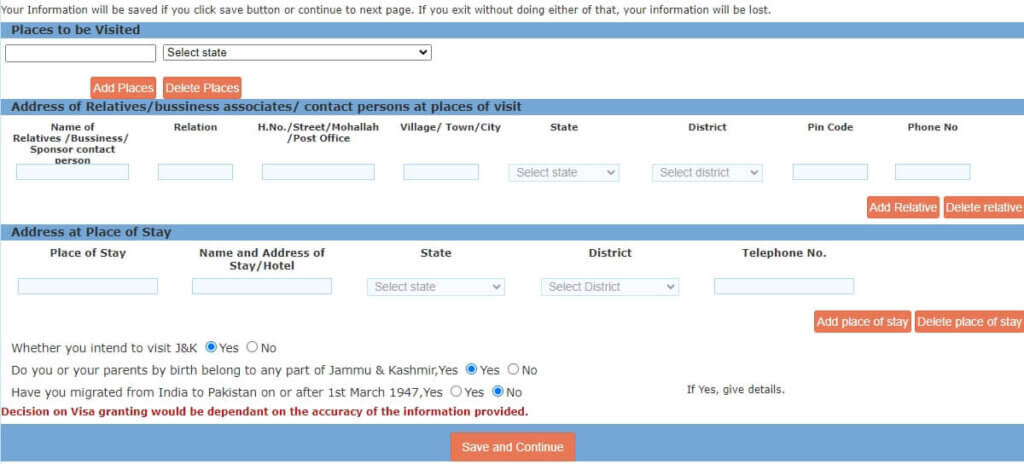Viewport: 1024px width, 464px height.
Task: Expand relative's Select state dropdown
Action: [x=564, y=172]
